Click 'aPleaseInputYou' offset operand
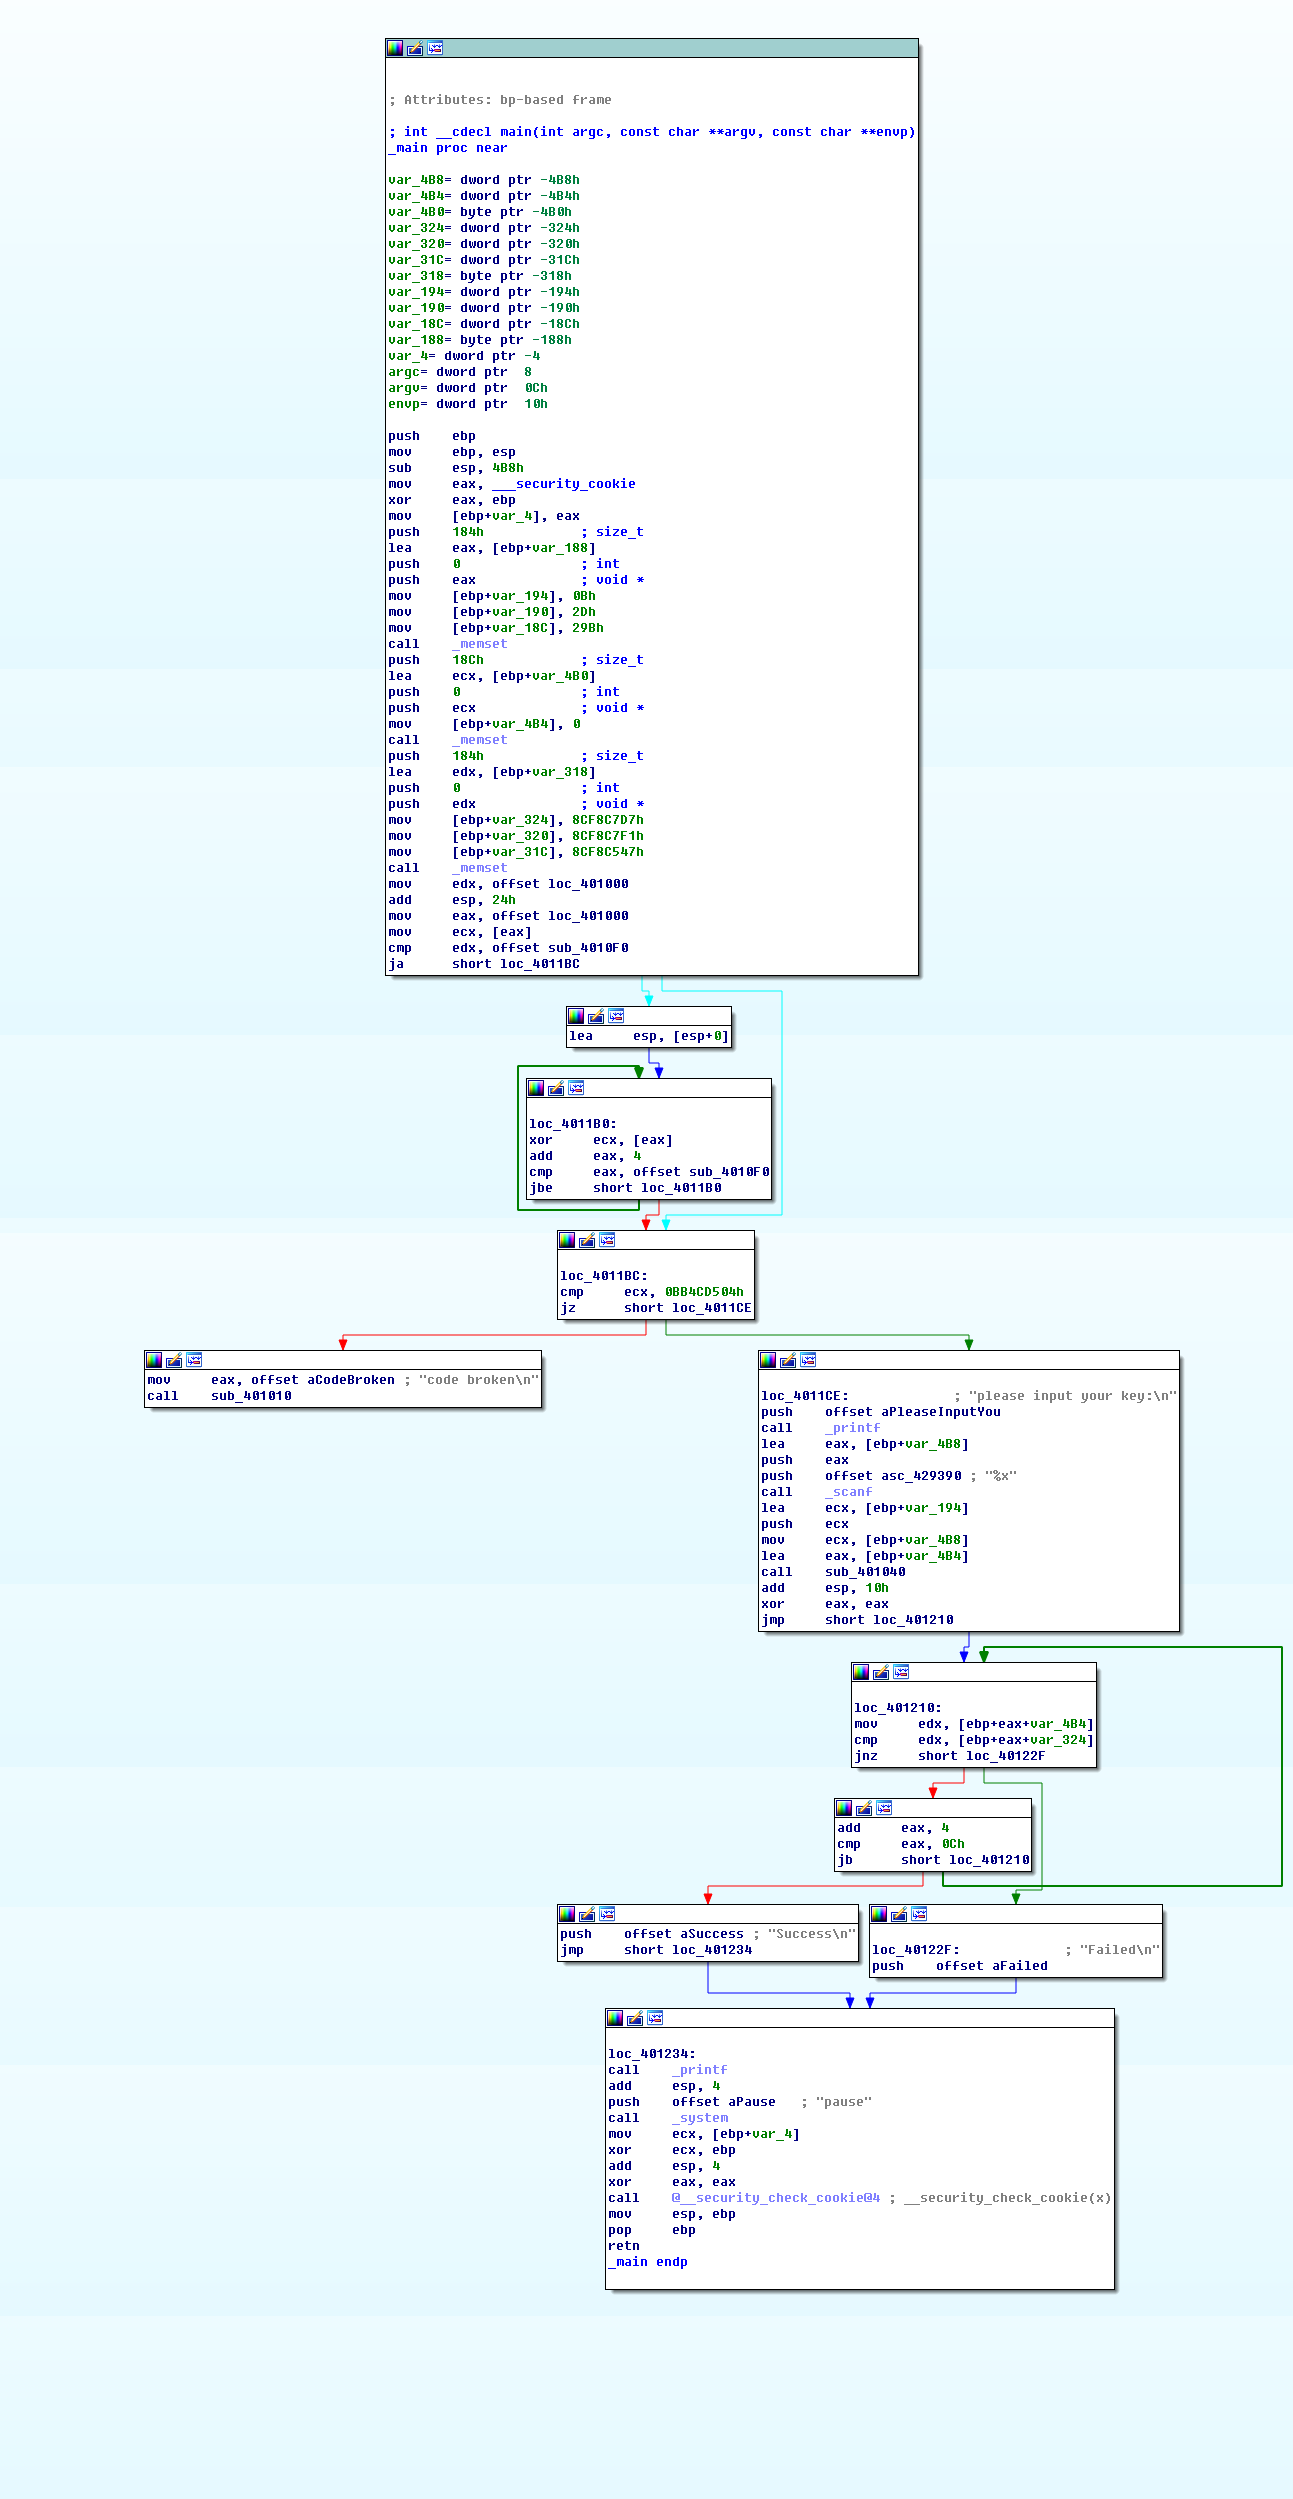This screenshot has width=1293, height=2499. pyautogui.click(x=940, y=1412)
